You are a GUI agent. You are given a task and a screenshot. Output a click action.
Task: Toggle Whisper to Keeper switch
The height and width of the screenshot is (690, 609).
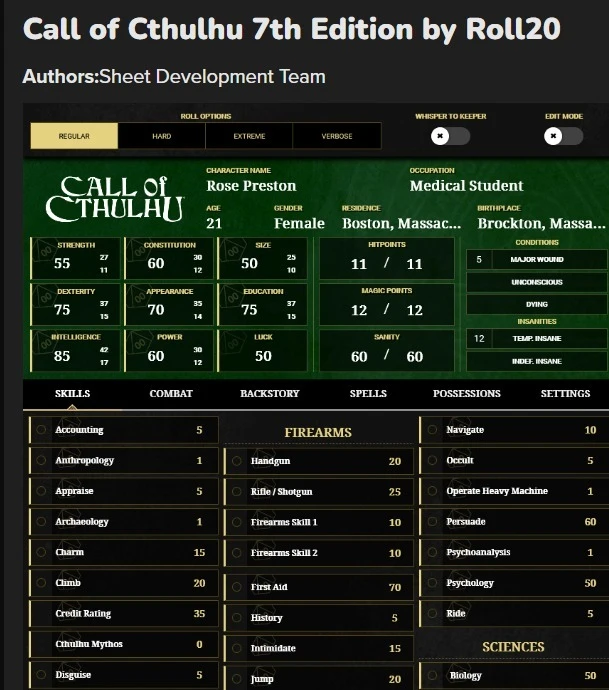450,136
